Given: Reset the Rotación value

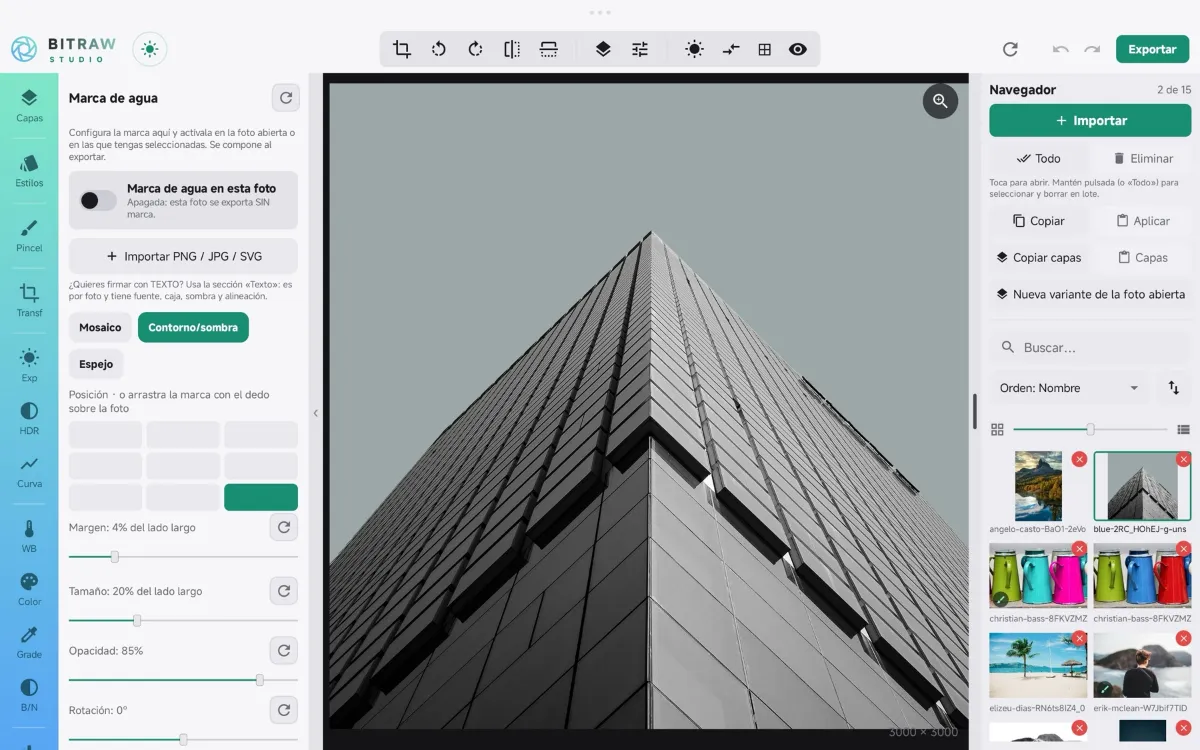Looking at the screenshot, I should 284,710.
